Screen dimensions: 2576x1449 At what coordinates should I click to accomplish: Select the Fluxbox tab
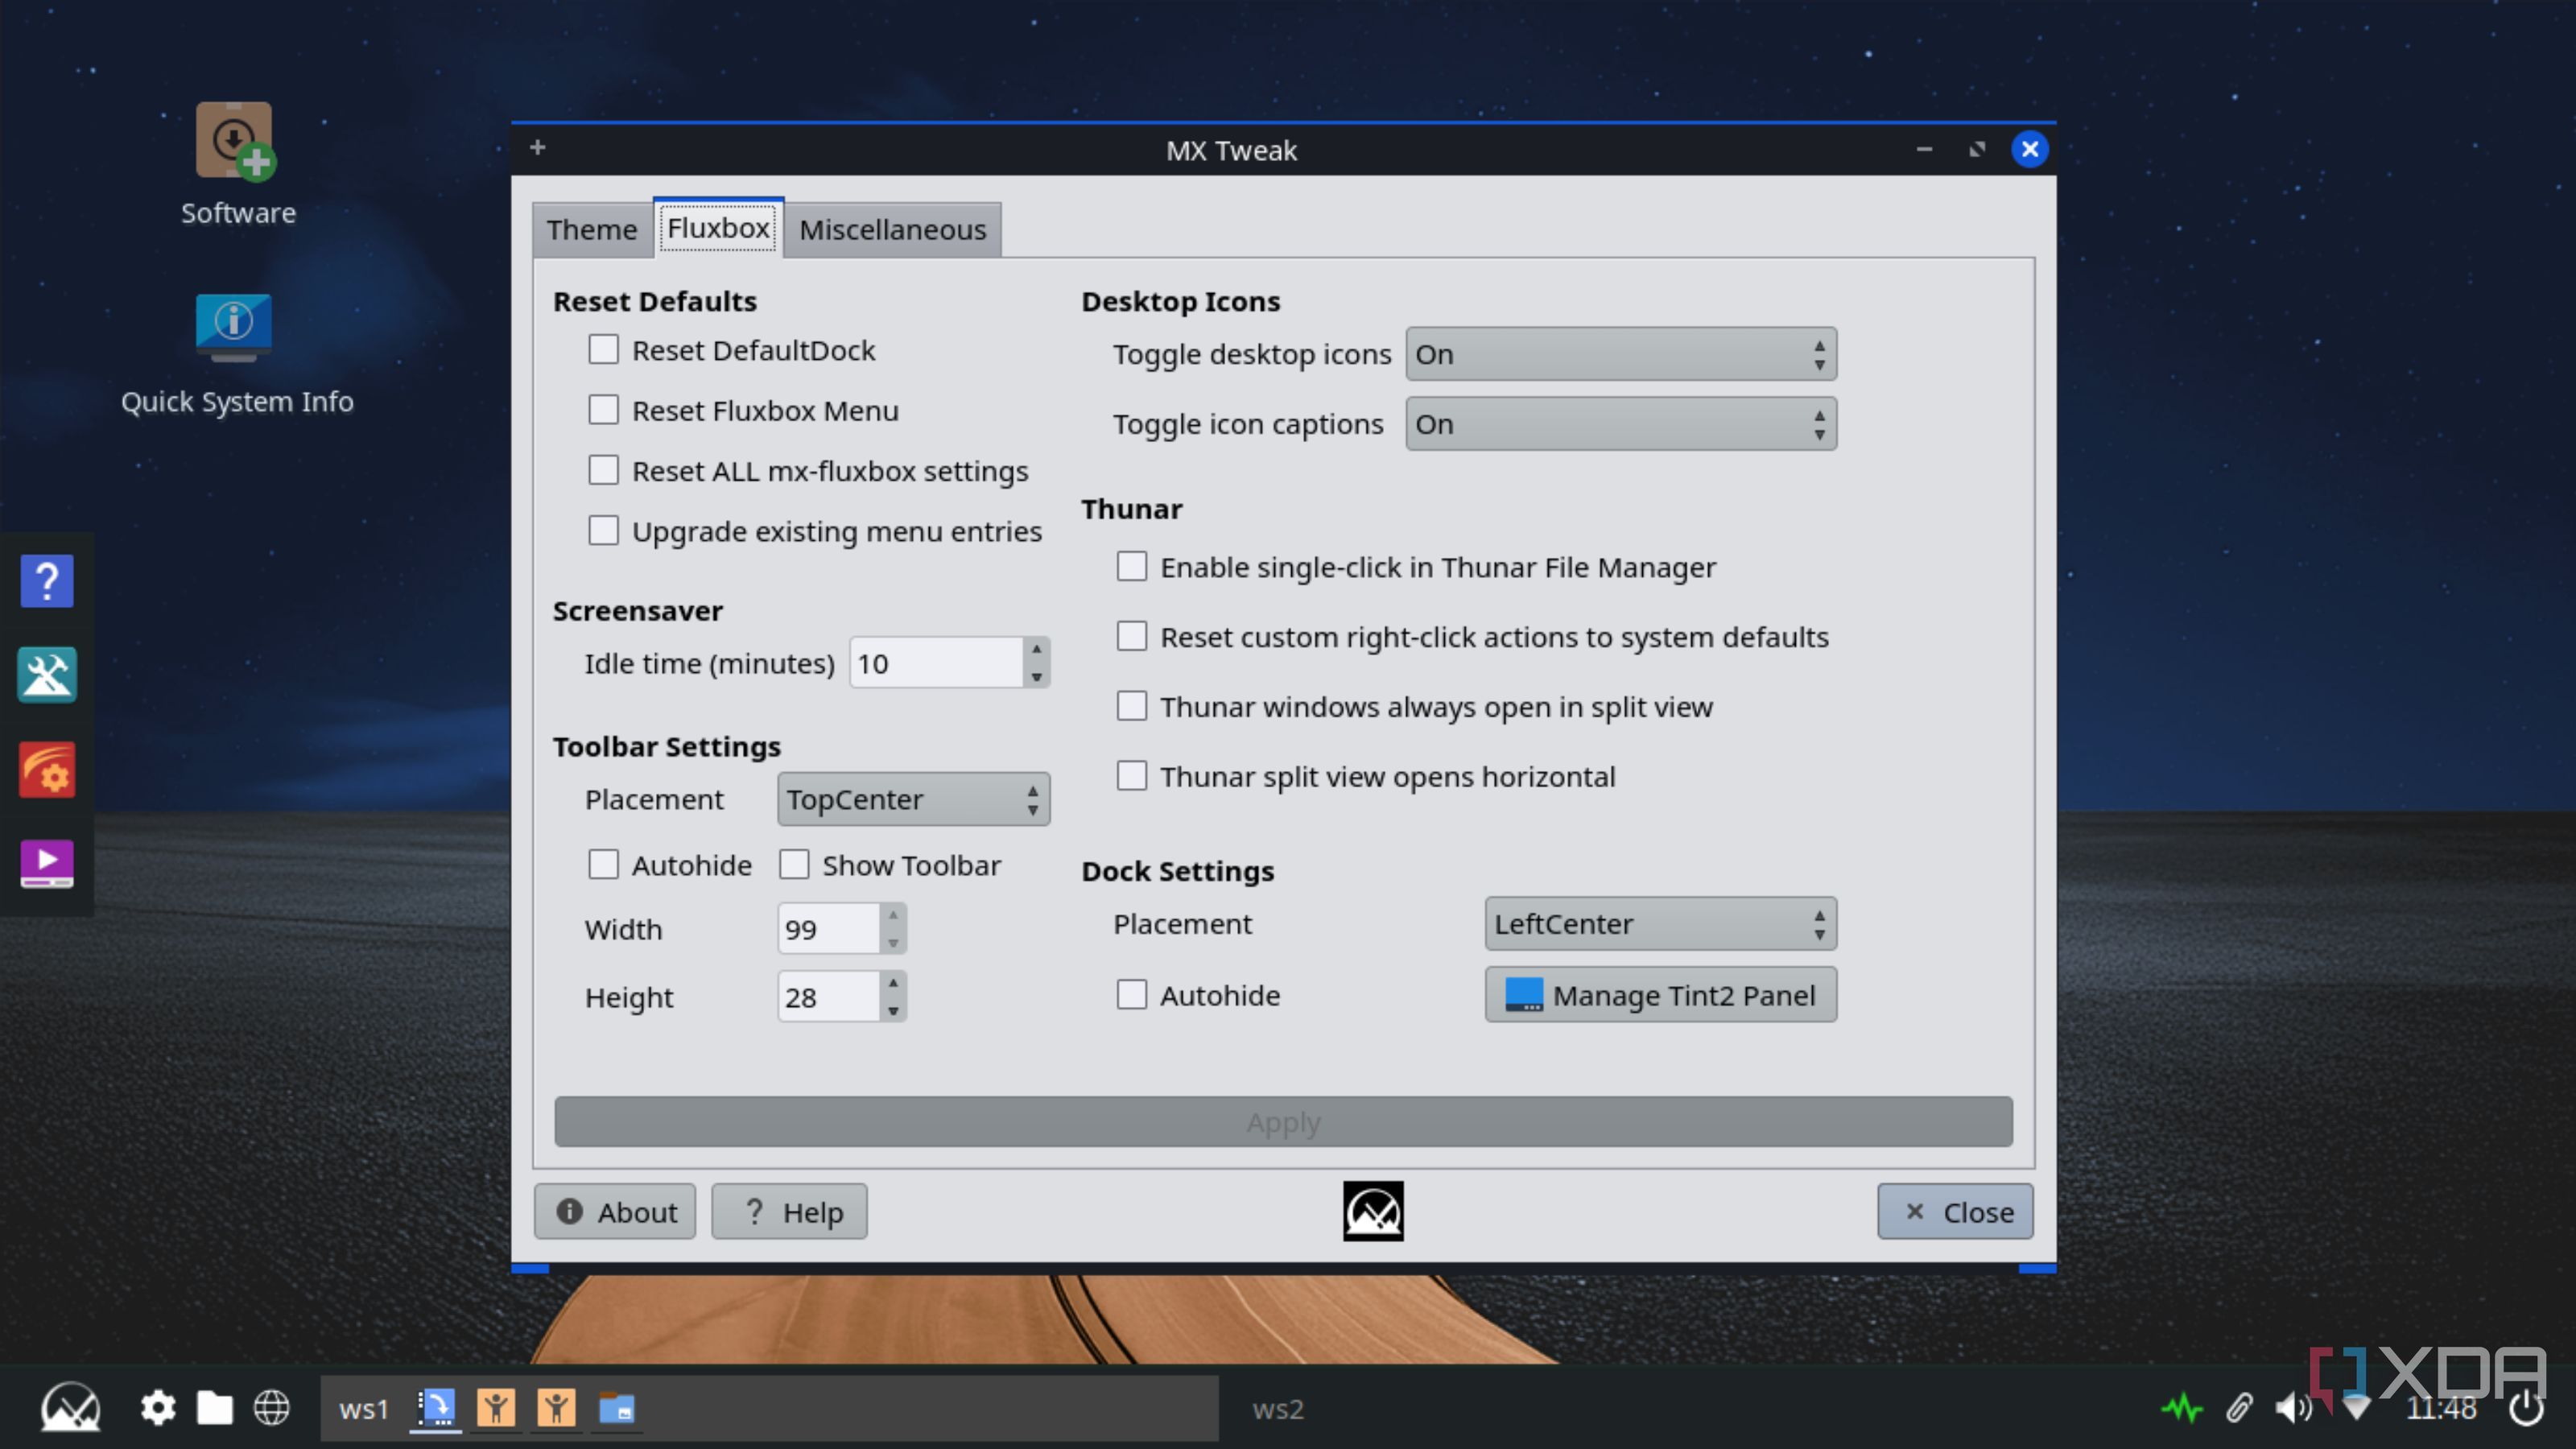pos(718,228)
